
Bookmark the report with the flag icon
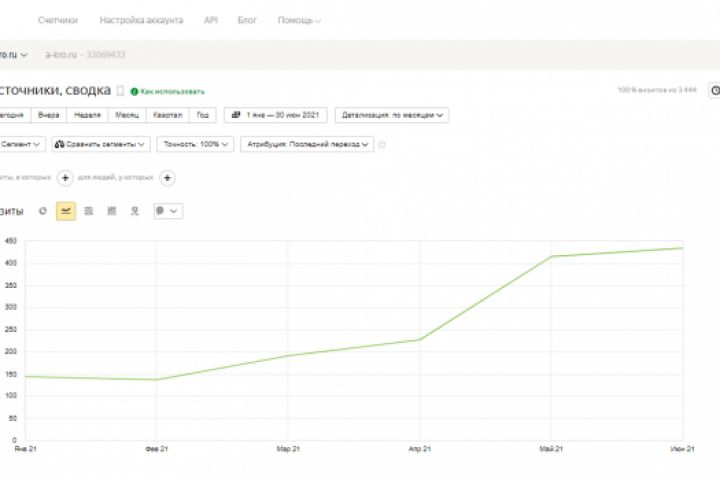(x=121, y=91)
